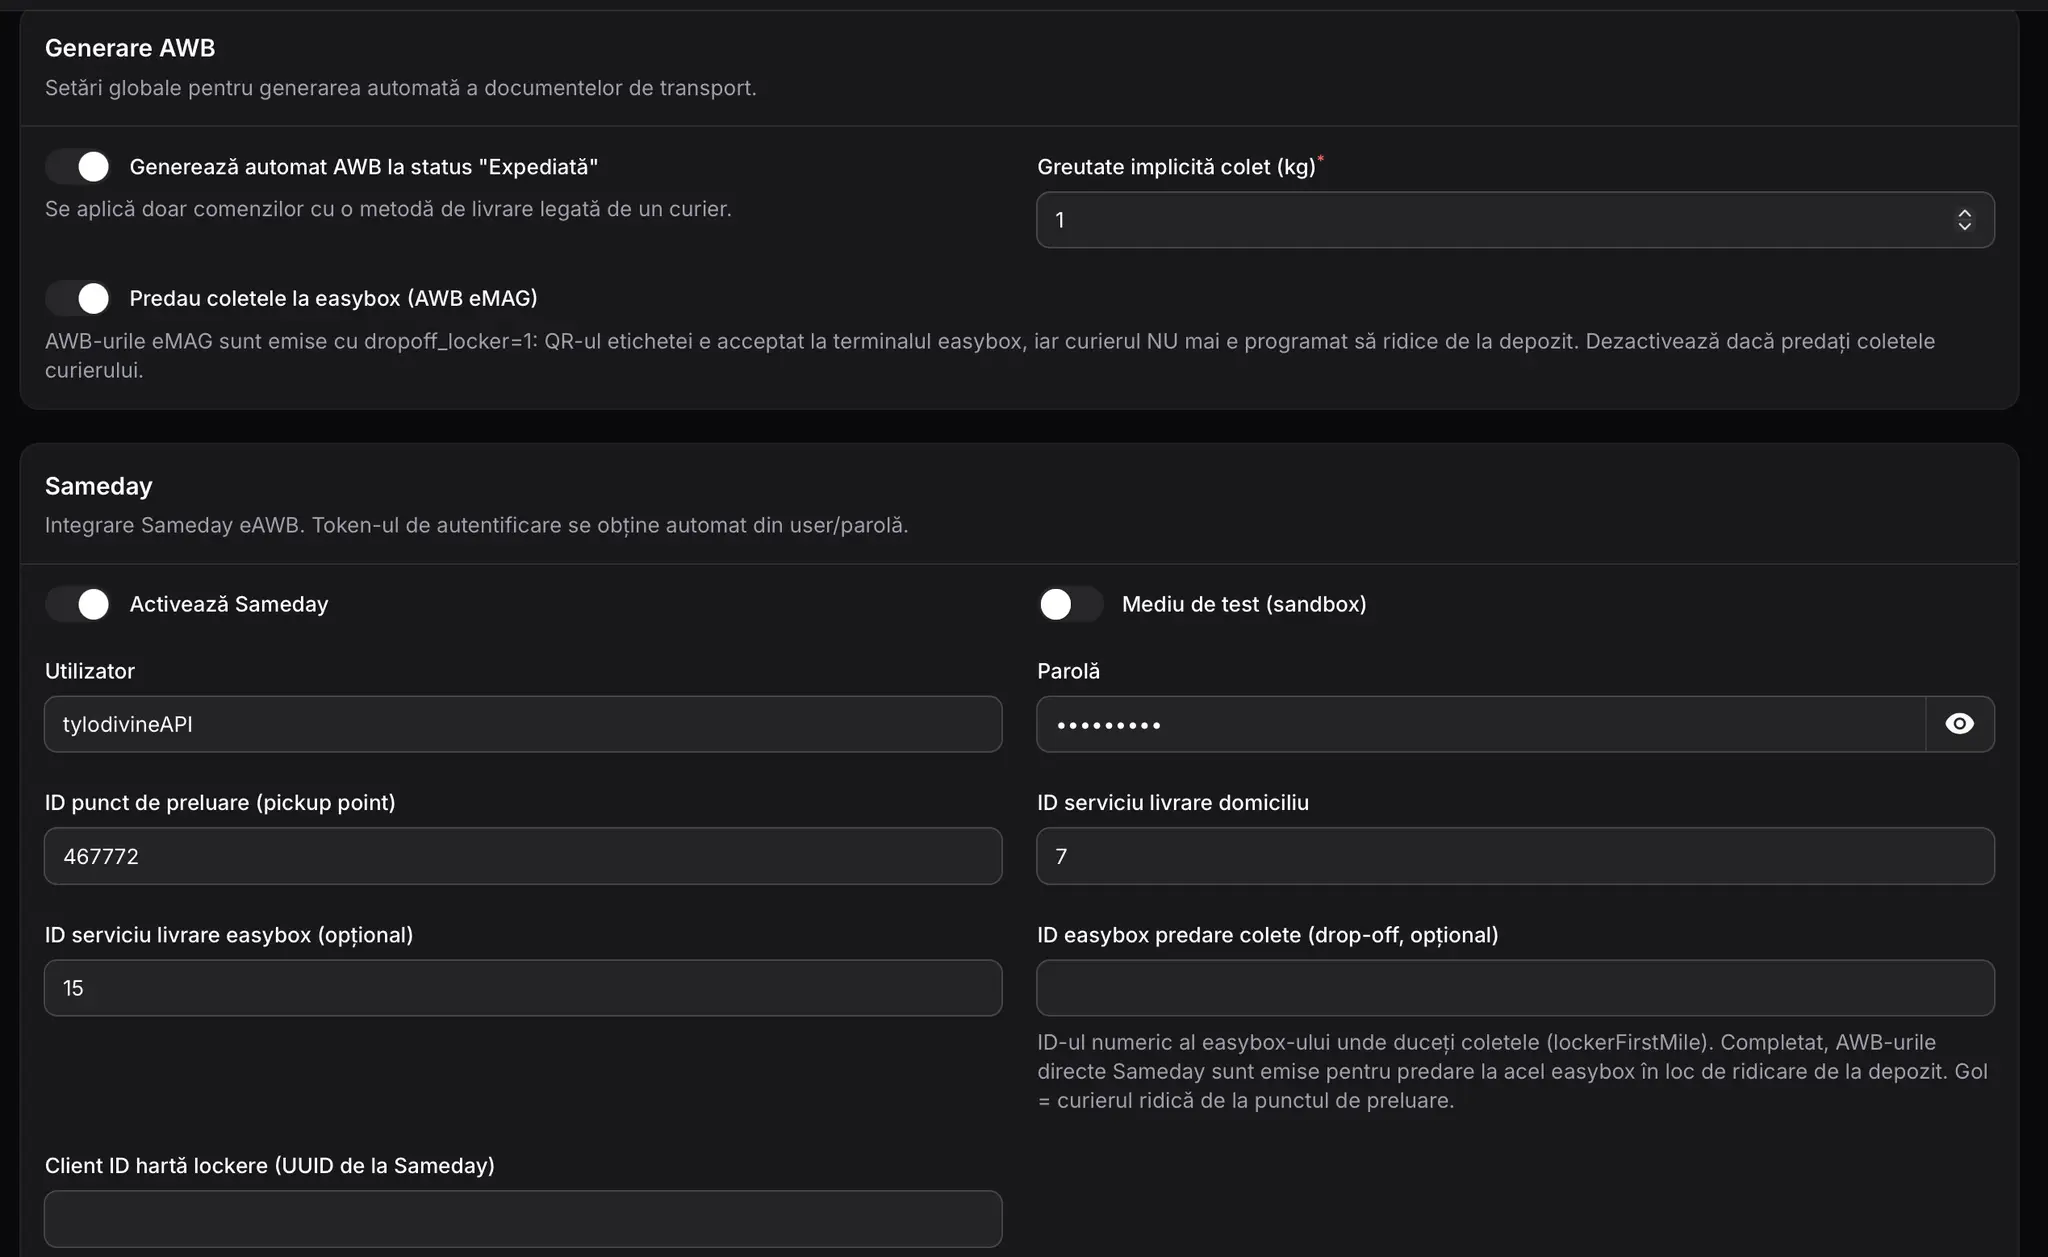The image size is (2048, 1257).
Task: Click the stepper arrows on default package weight
Action: tap(1965, 220)
